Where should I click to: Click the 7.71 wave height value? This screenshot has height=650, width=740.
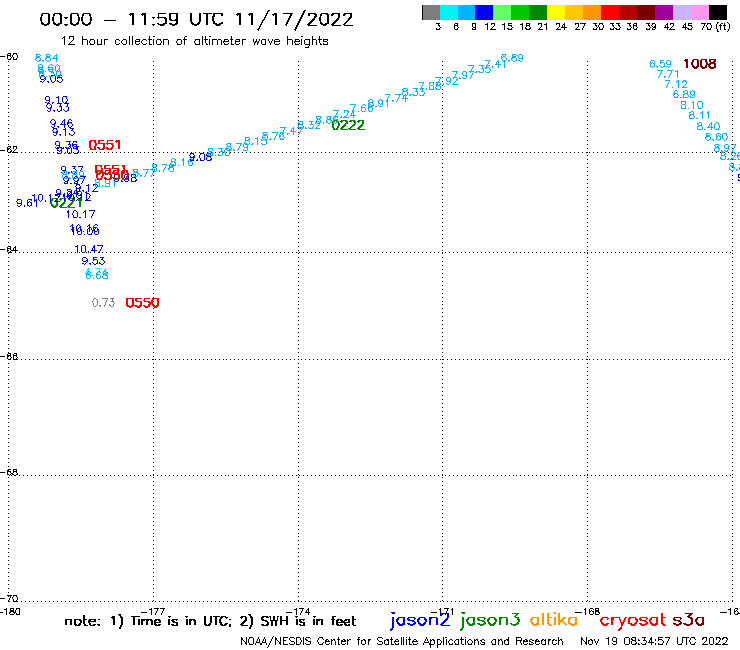[668, 74]
